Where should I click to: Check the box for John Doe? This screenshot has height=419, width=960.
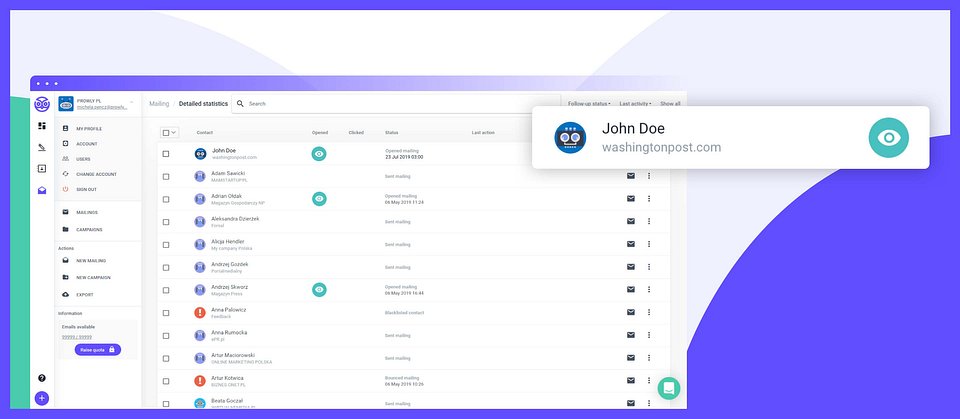coord(166,154)
